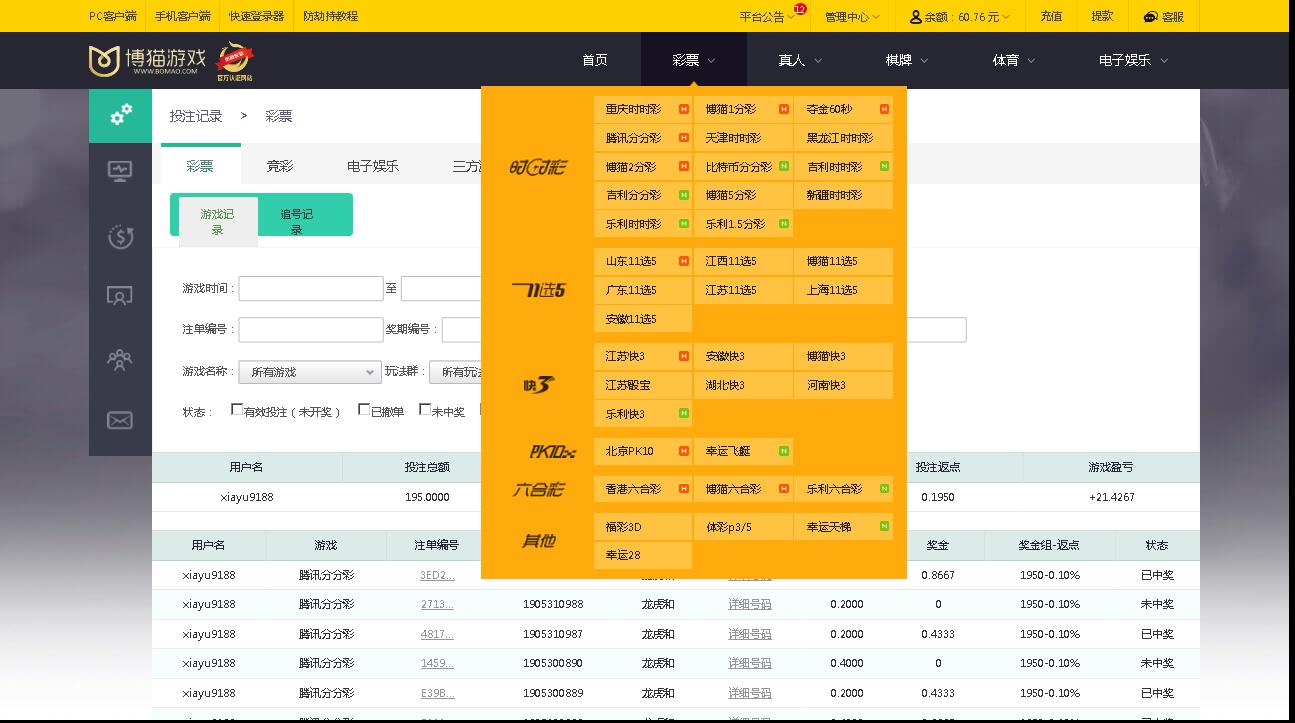Expand the 电子娱乐 navigation menu
The height and width of the screenshot is (723, 1295).
pyautogui.click(x=1133, y=60)
